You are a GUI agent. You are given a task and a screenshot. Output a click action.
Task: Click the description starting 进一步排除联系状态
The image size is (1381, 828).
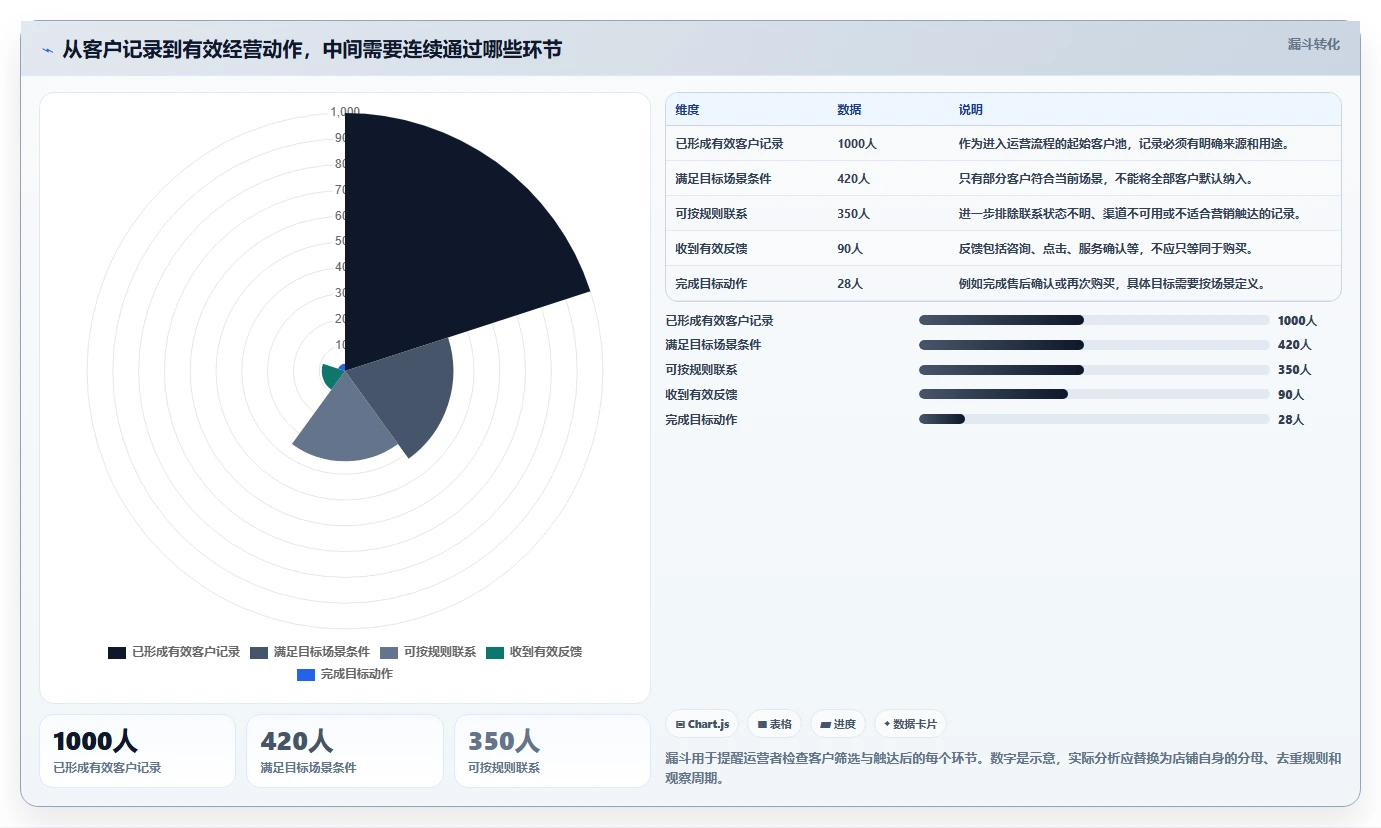click(1131, 214)
